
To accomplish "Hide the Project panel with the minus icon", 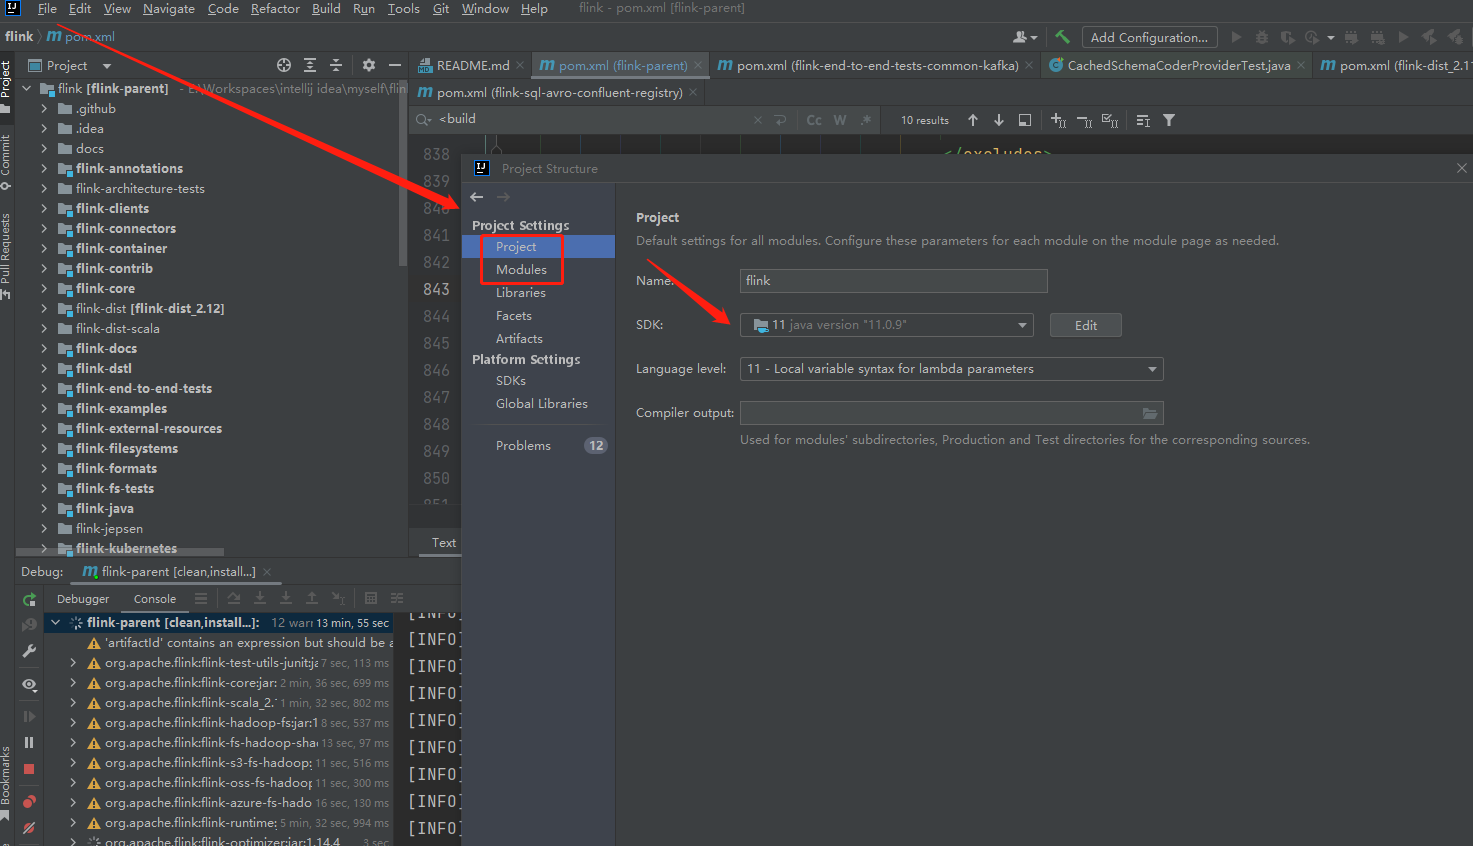I will 395,65.
